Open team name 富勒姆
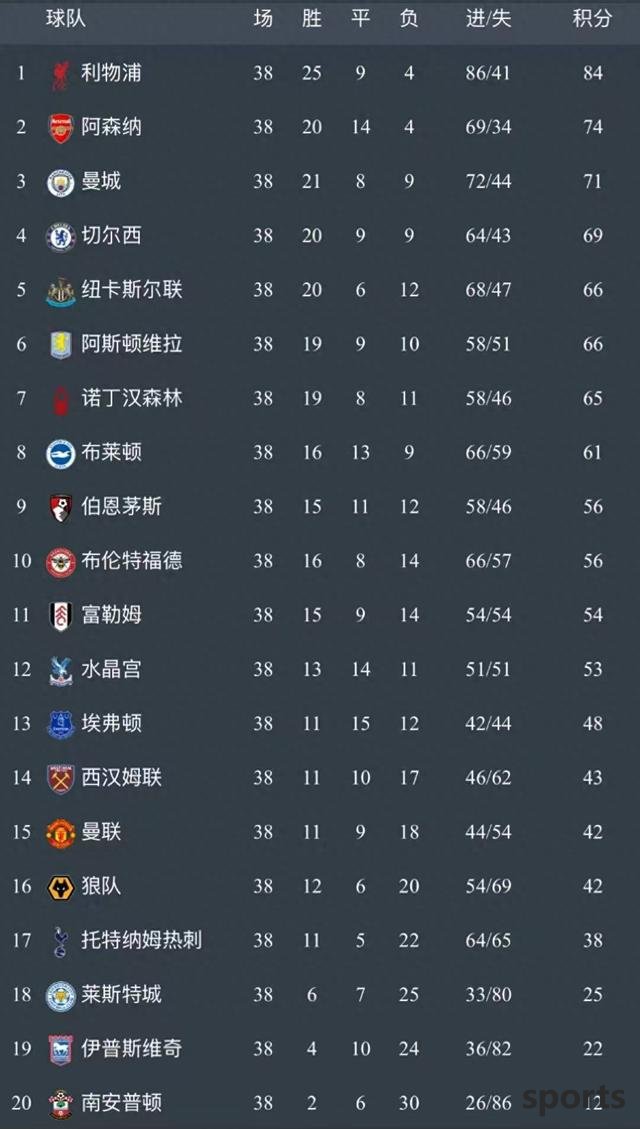This screenshot has width=640, height=1129. (x=112, y=614)
